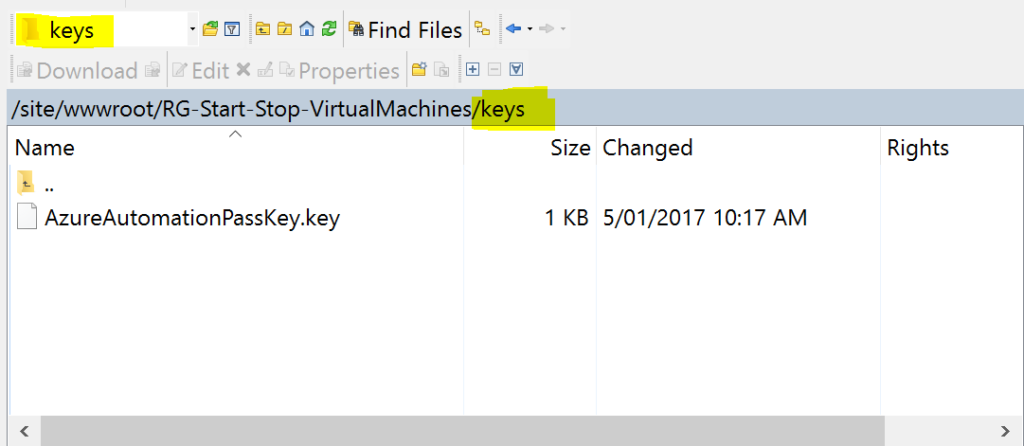Image resolution: width=1024 pixels, height=446 pixels.
Task: Click the open directory folder icon
Action: coord(210,30)
